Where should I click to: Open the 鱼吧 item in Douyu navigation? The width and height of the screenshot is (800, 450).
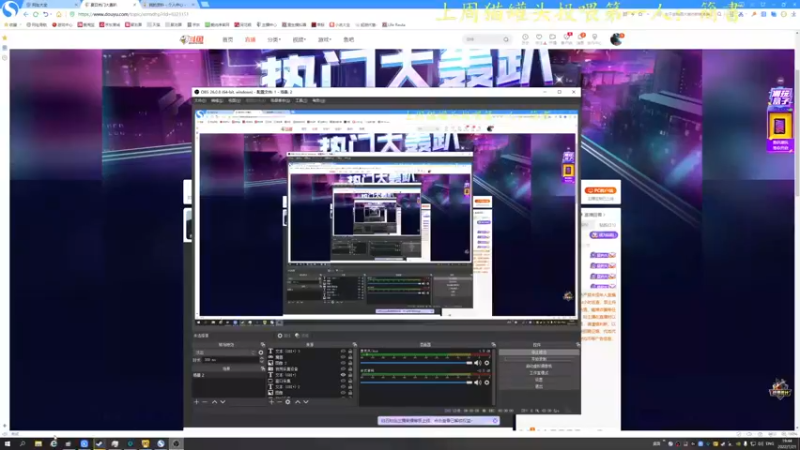click(348, 39)
